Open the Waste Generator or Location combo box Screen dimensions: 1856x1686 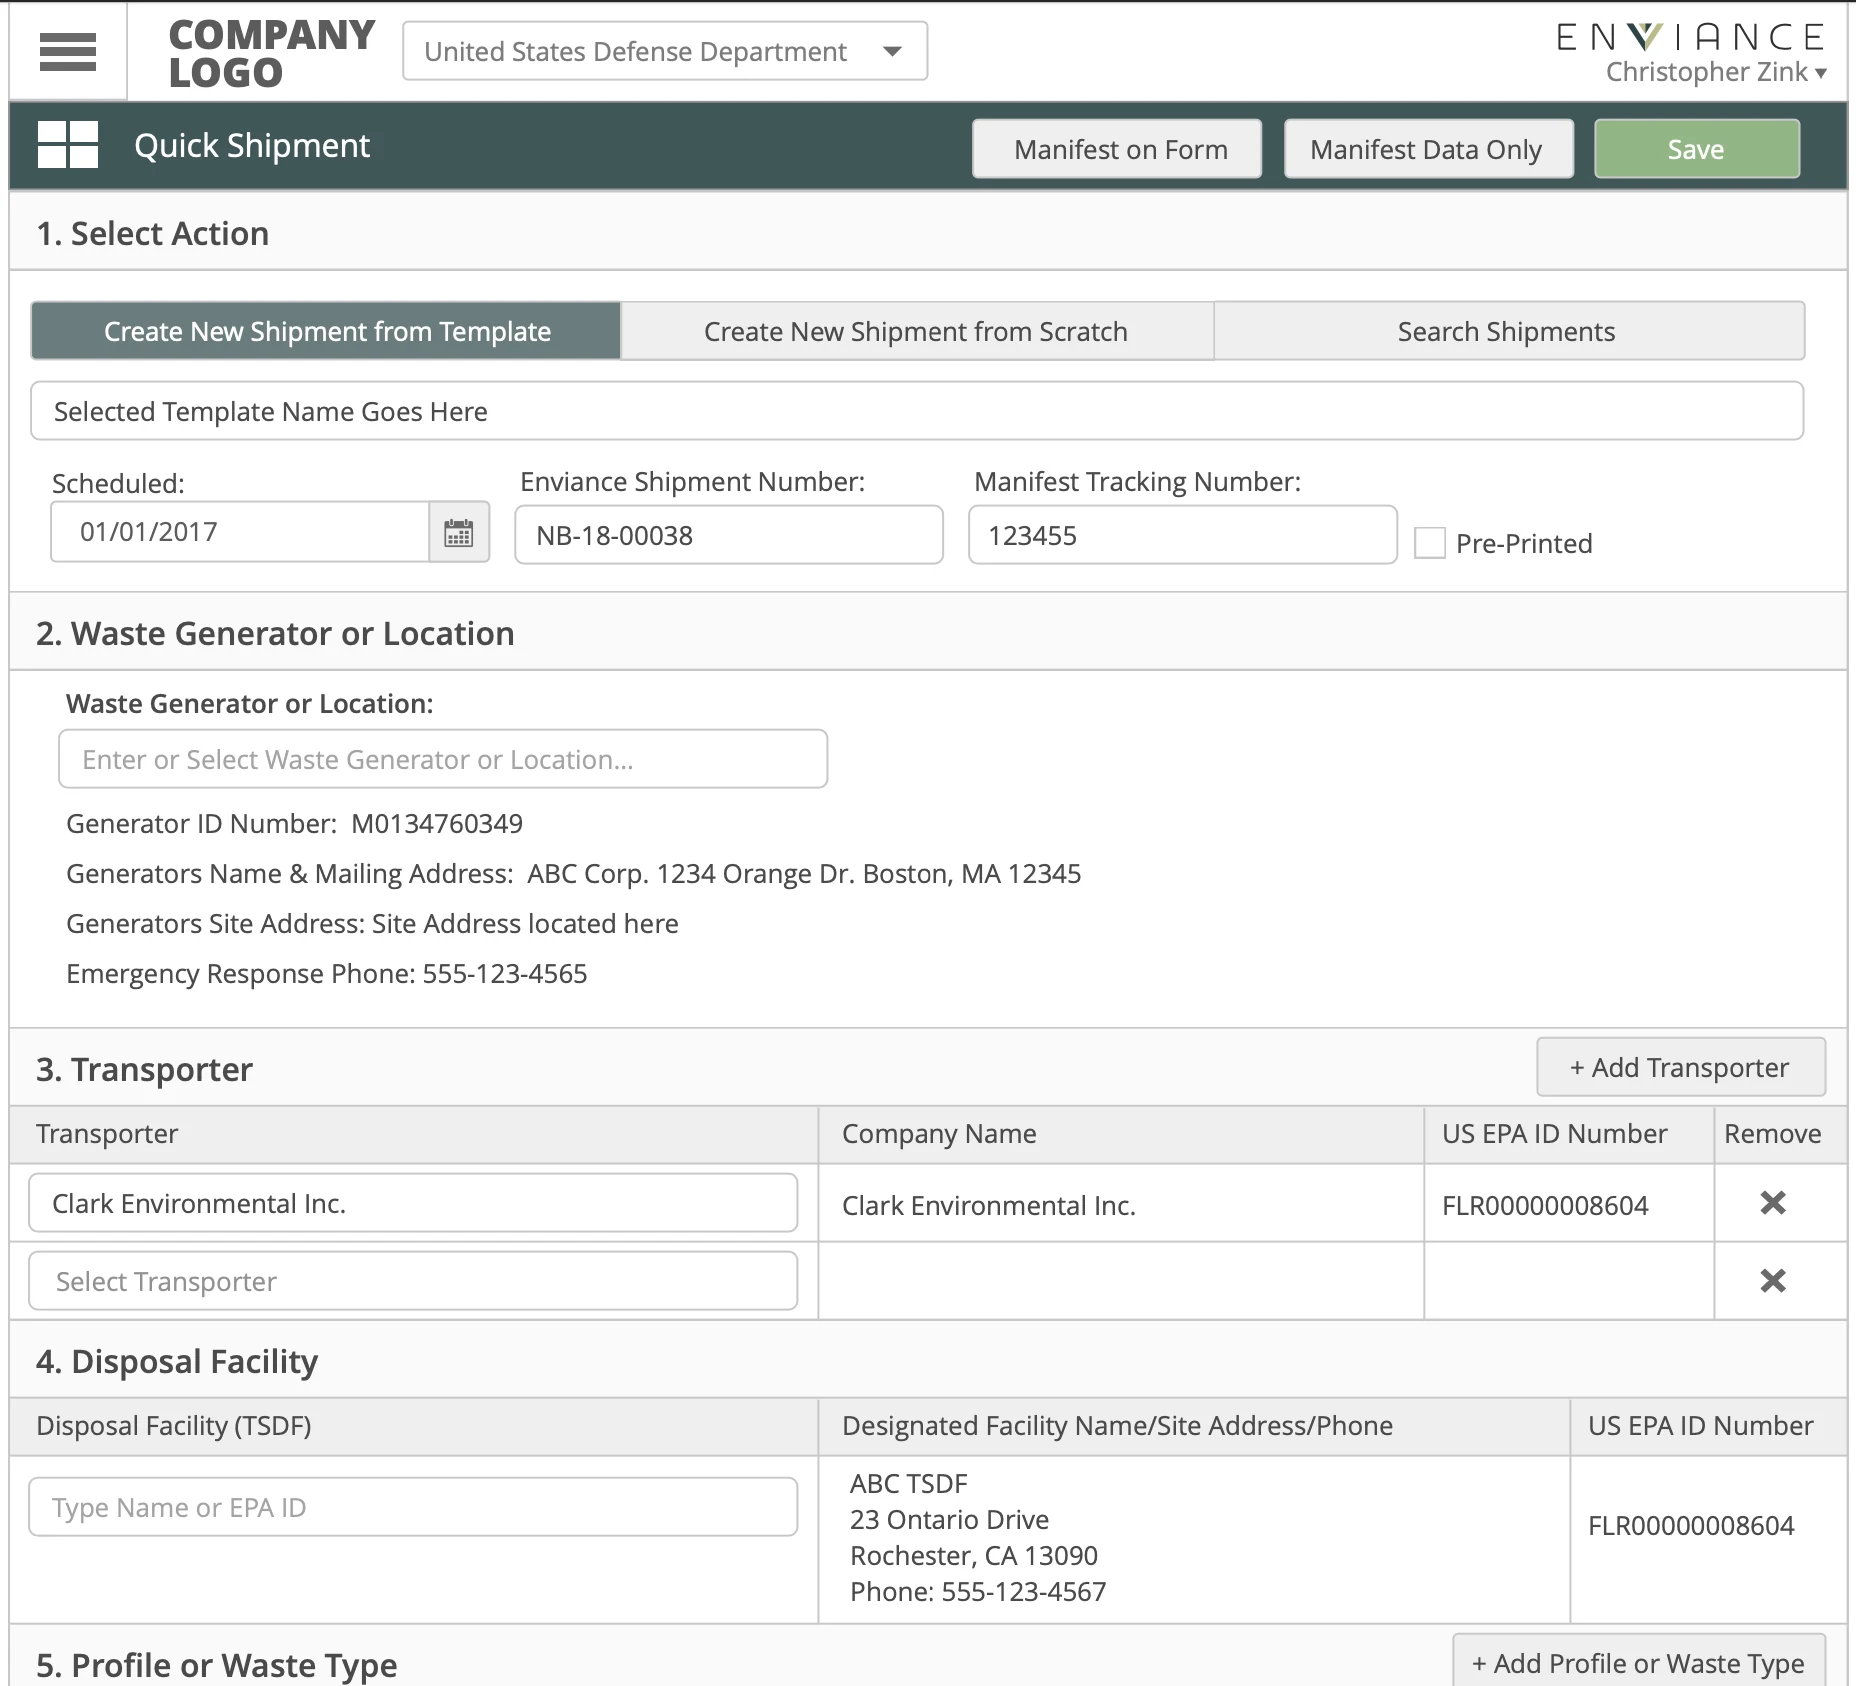coord(443,759)
